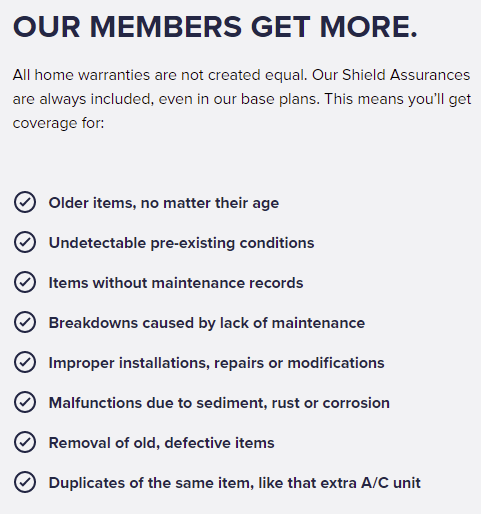Image resolution: width=481 pixels, height=514 pixels.
Task: Click the checkmark next to Undetectable pre-existing conditions
Action: (25, 242)
